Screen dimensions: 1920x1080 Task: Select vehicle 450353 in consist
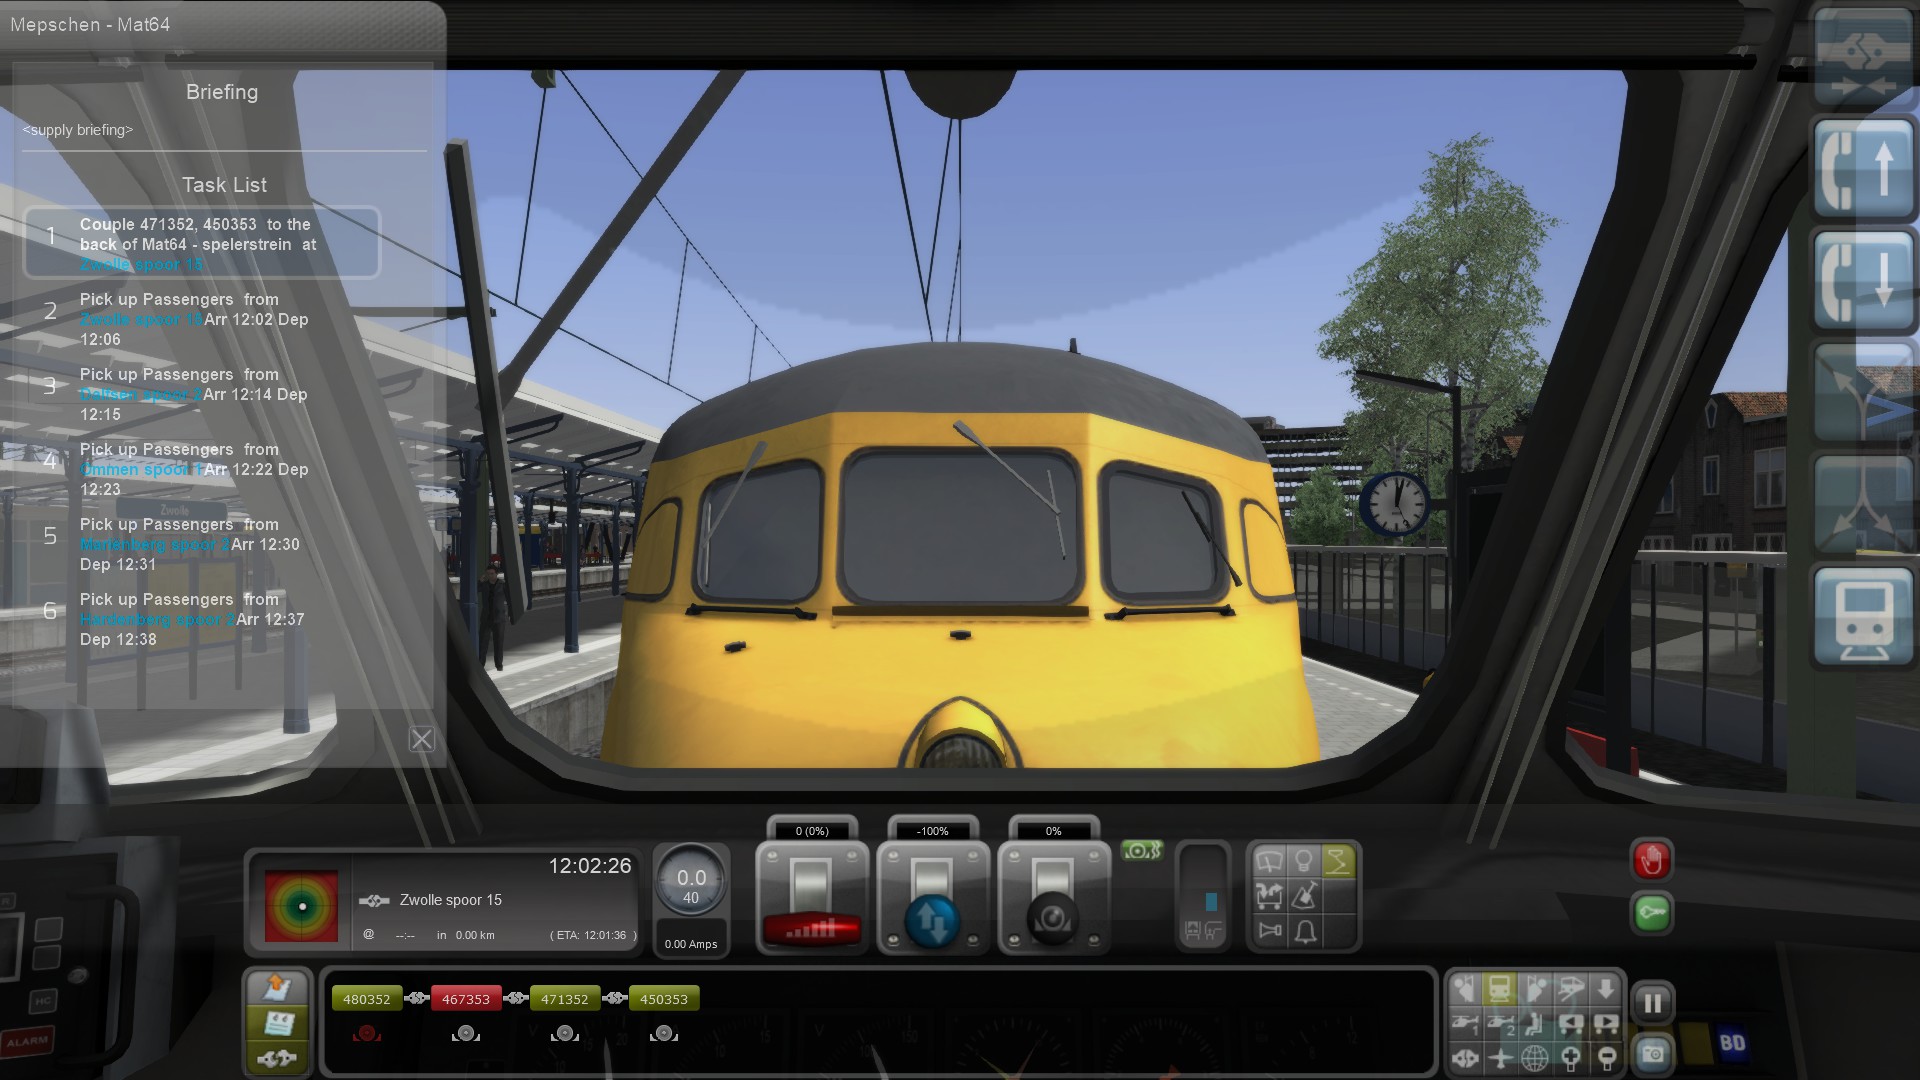click(x=664, y=999)
